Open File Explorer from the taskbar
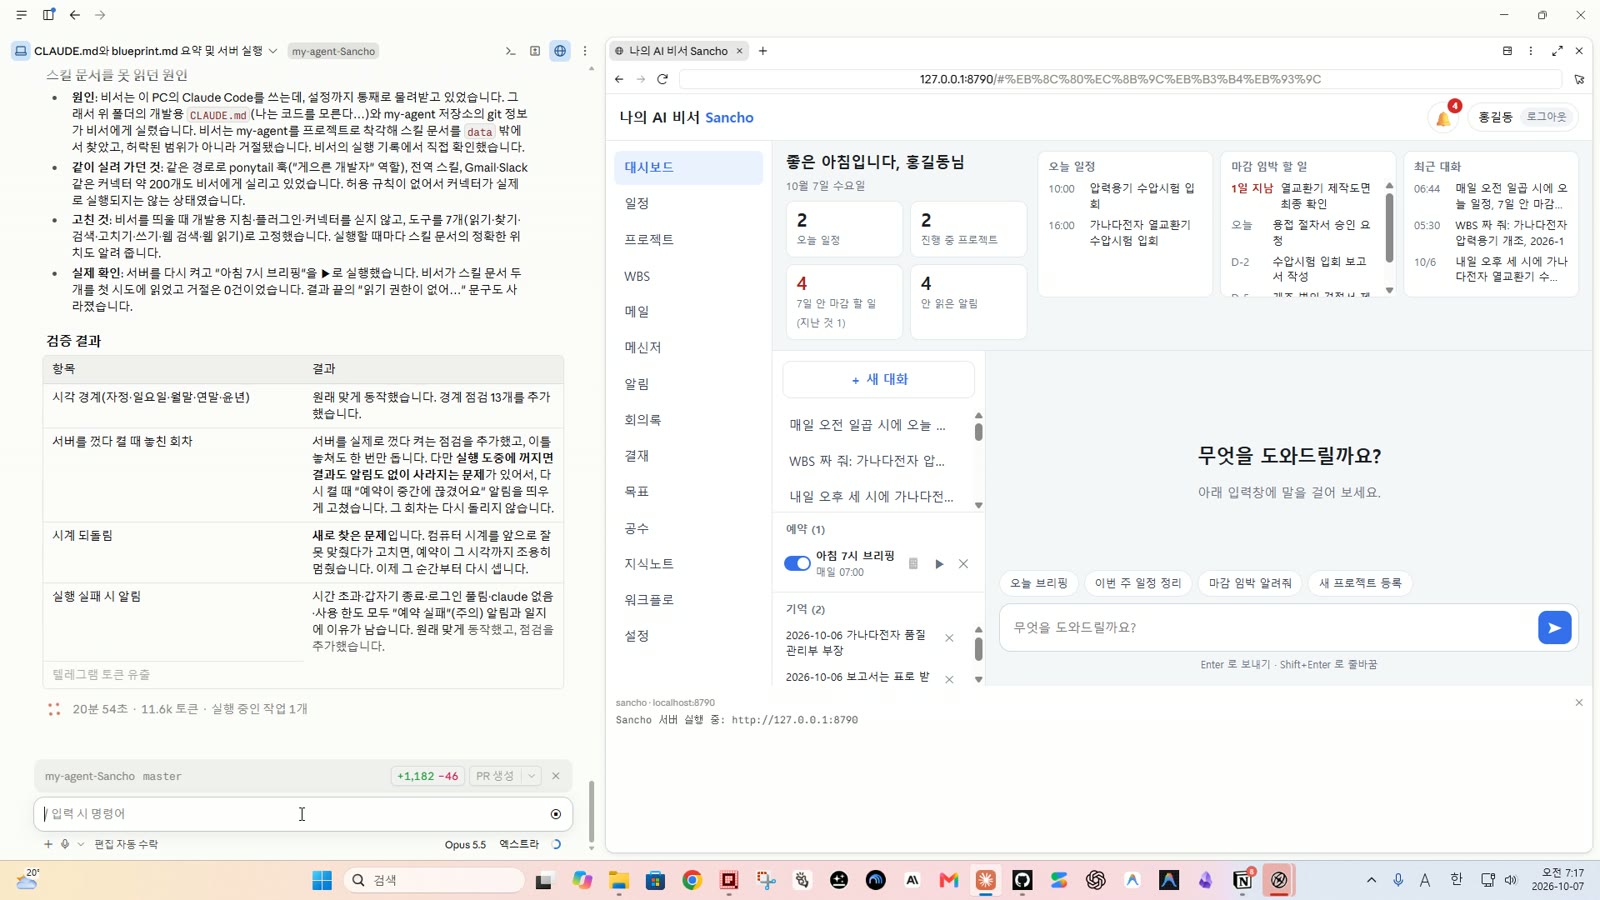 (619, 880)
